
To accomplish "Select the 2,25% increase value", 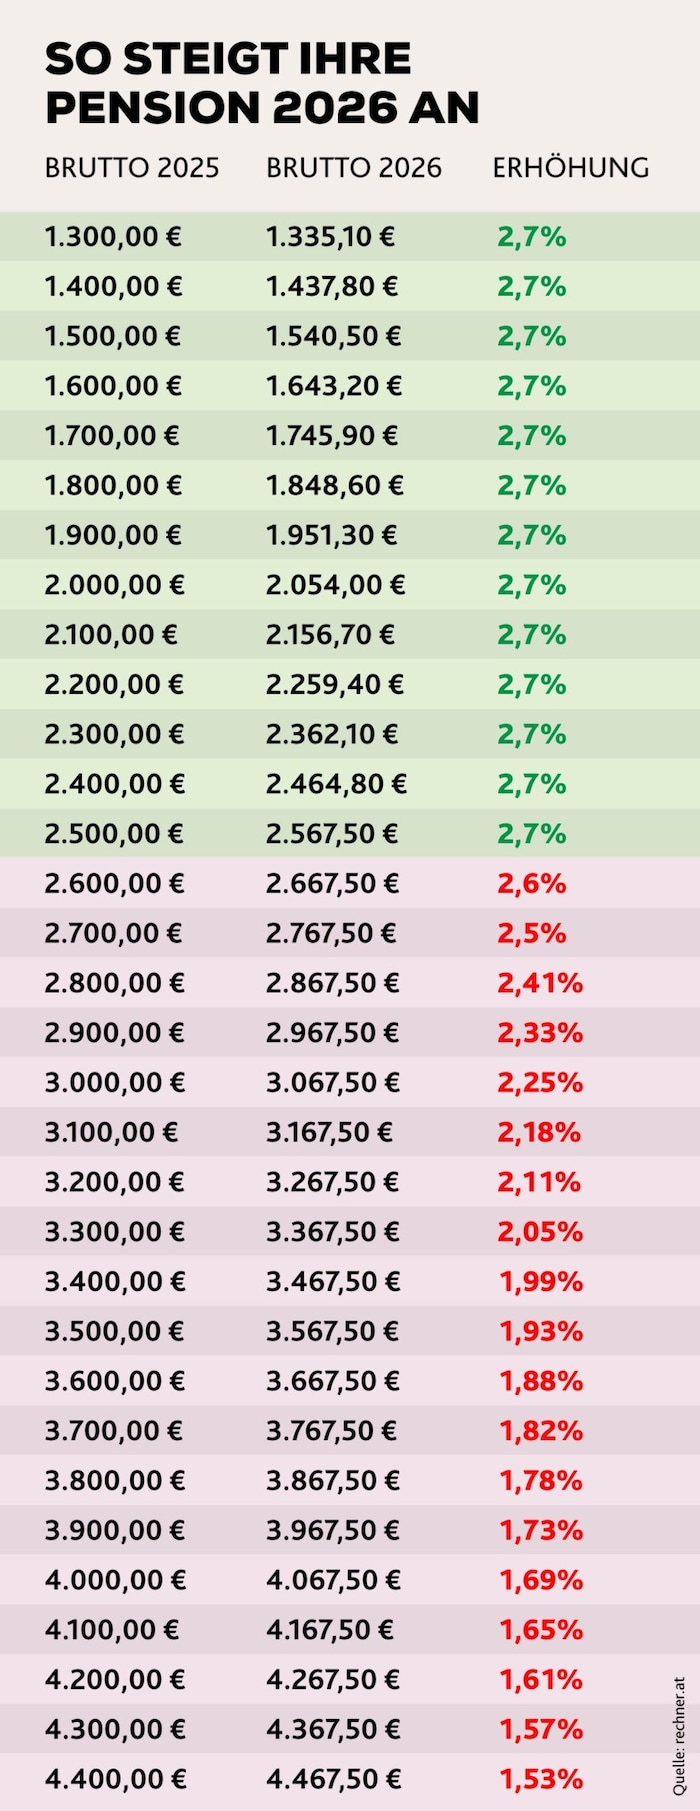I will [540, 1083].
